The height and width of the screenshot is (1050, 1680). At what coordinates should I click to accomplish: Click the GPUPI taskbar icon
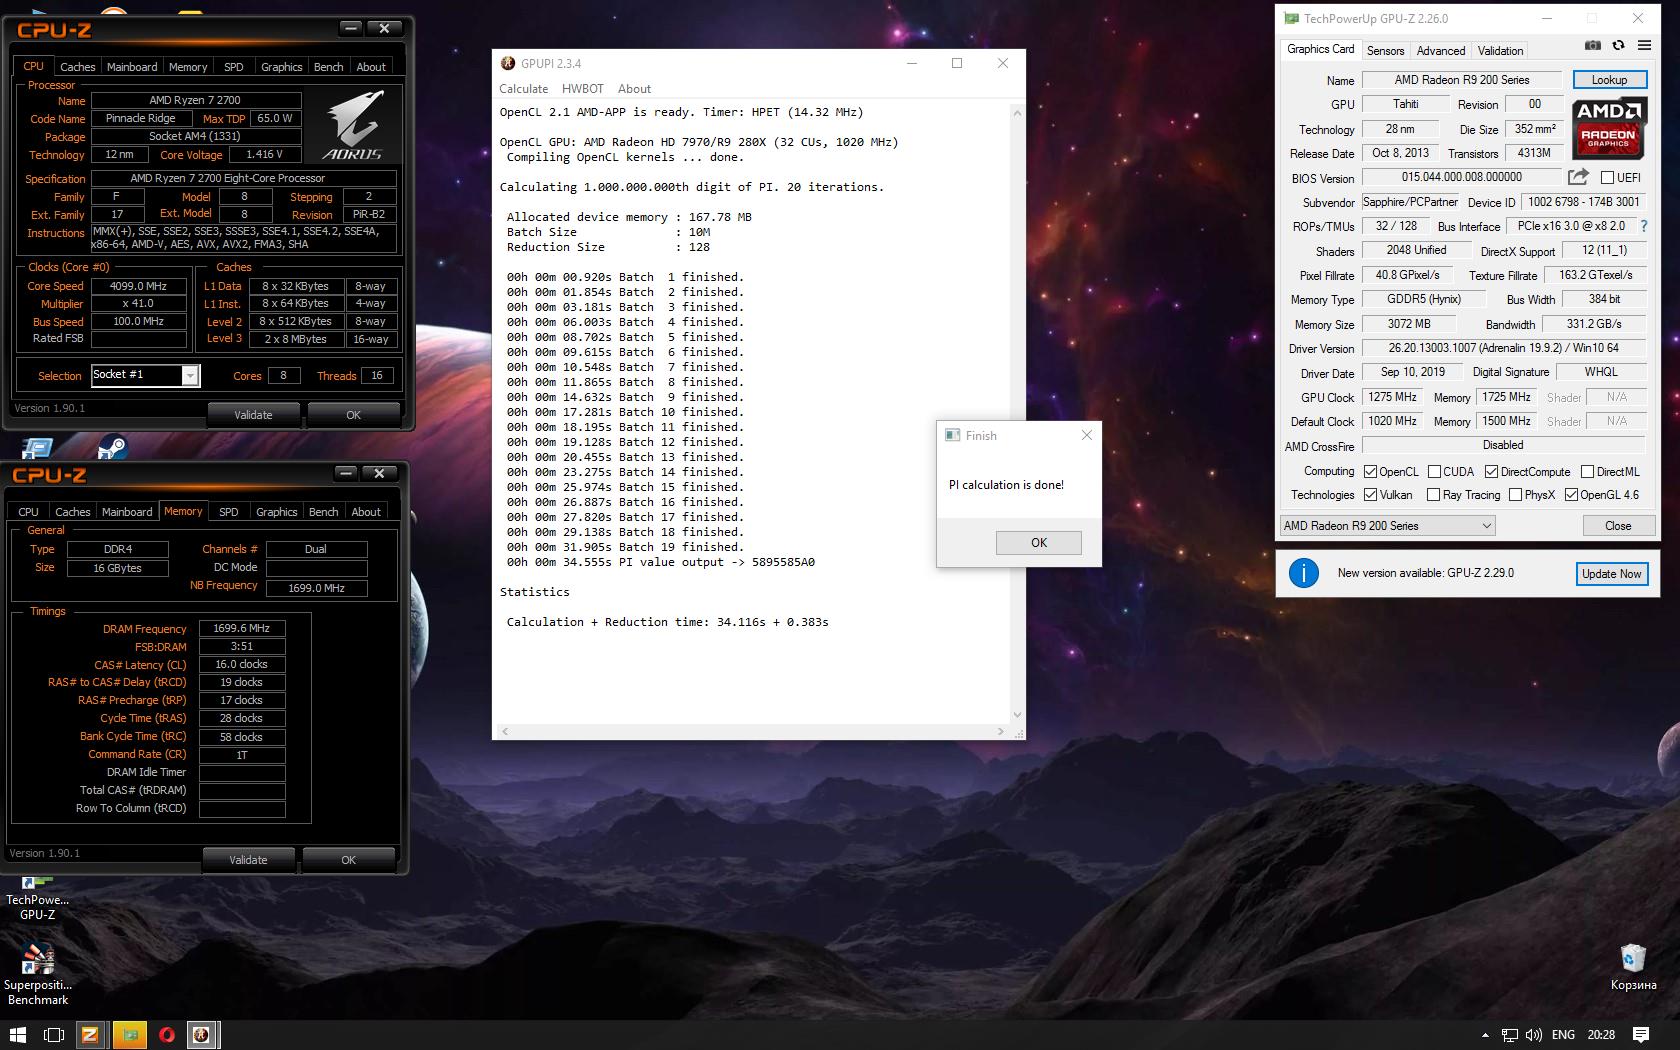(x=202, y=1035)
